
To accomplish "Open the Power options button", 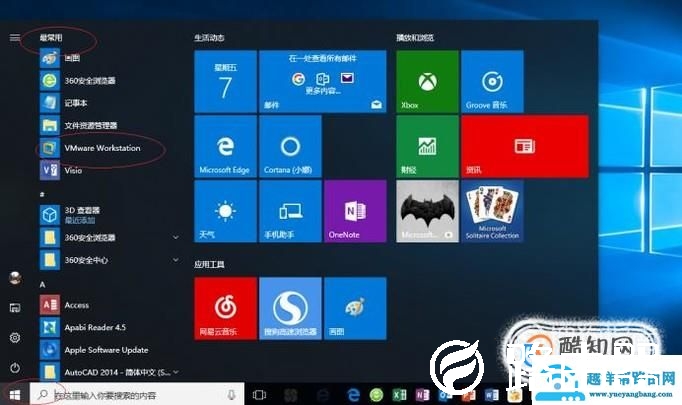I will coord(15,368).
